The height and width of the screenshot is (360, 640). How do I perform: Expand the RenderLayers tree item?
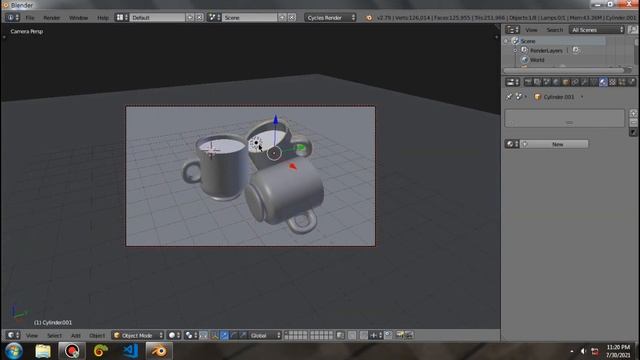click(515, 51)
